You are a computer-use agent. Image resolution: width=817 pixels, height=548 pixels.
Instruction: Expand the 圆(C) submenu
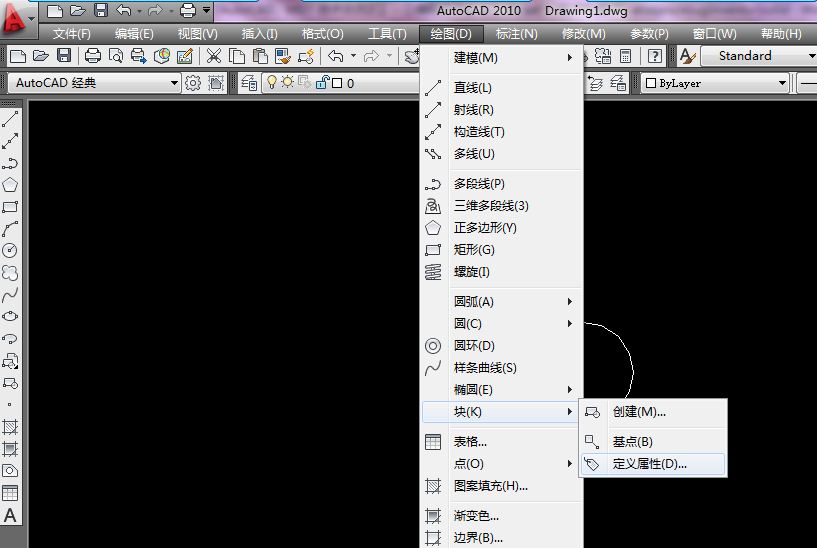coord(501,323)
